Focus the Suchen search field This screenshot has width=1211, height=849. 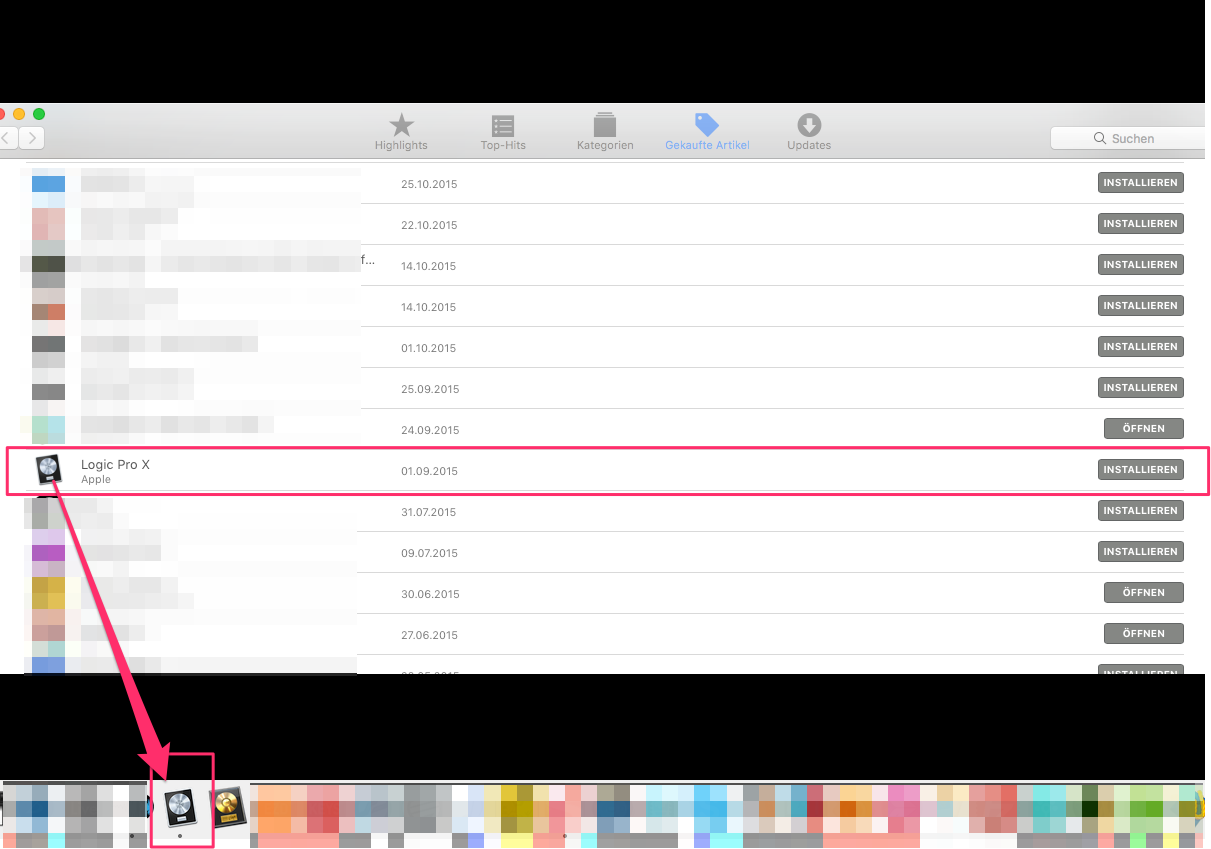(1130, 138)
